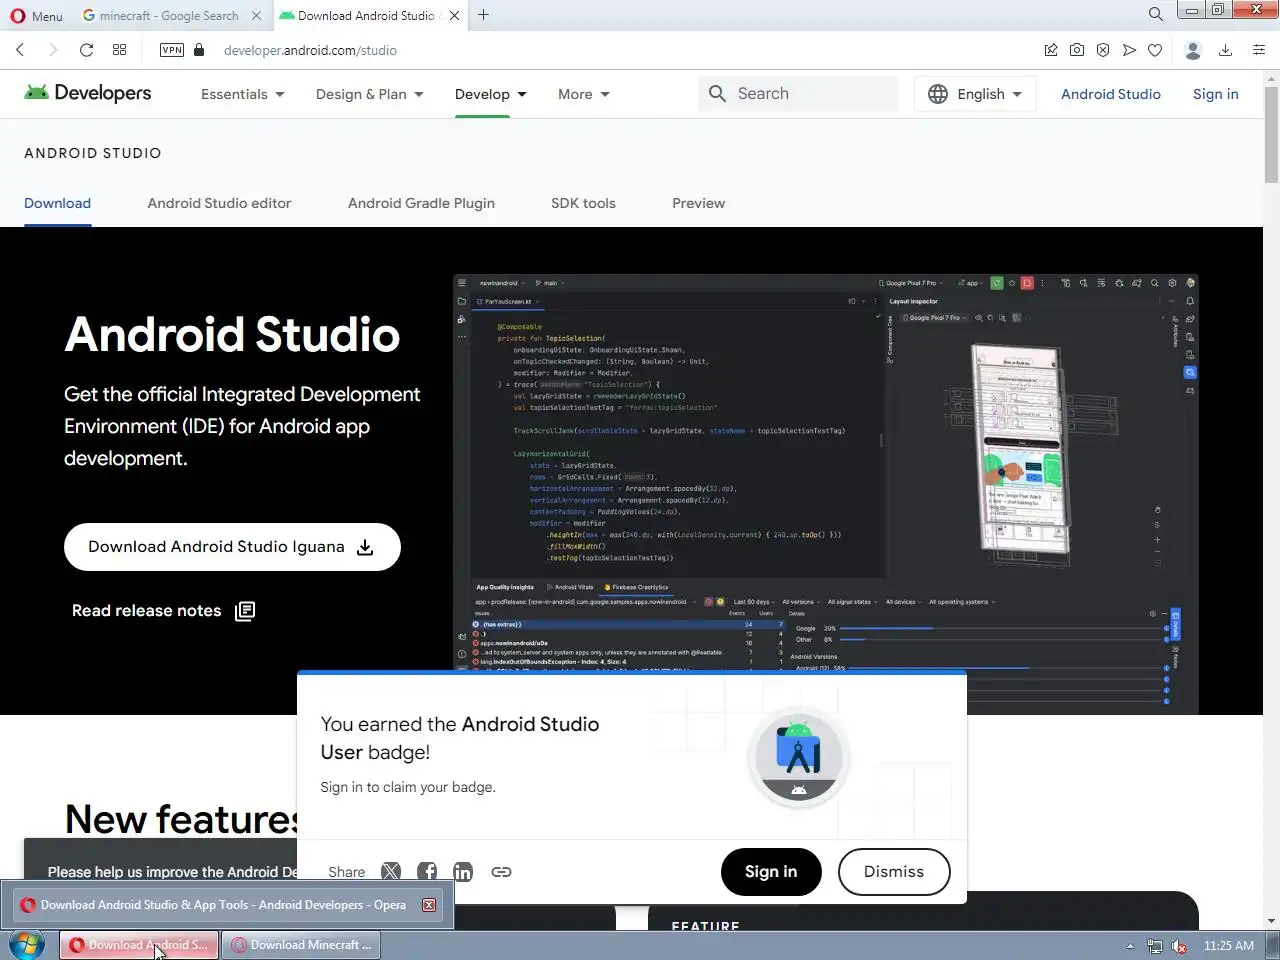This screenshot has height=960, width=1280.
Task: Copy the badge share link icon
Action: pyautogui.click(x=501, y=872)
